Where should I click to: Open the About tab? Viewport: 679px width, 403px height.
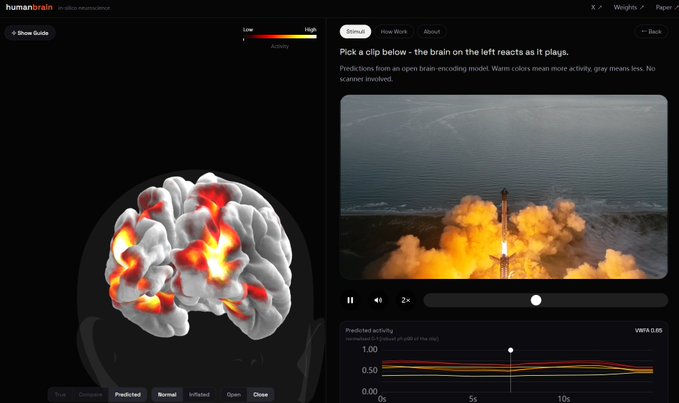coord(431,32)
